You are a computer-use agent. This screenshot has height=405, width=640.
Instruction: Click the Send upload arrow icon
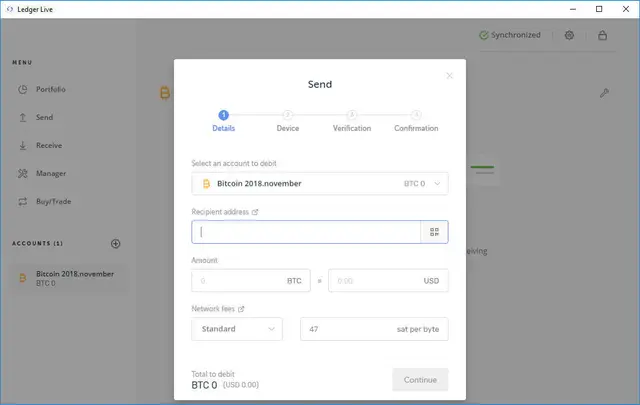click(23, 118)
